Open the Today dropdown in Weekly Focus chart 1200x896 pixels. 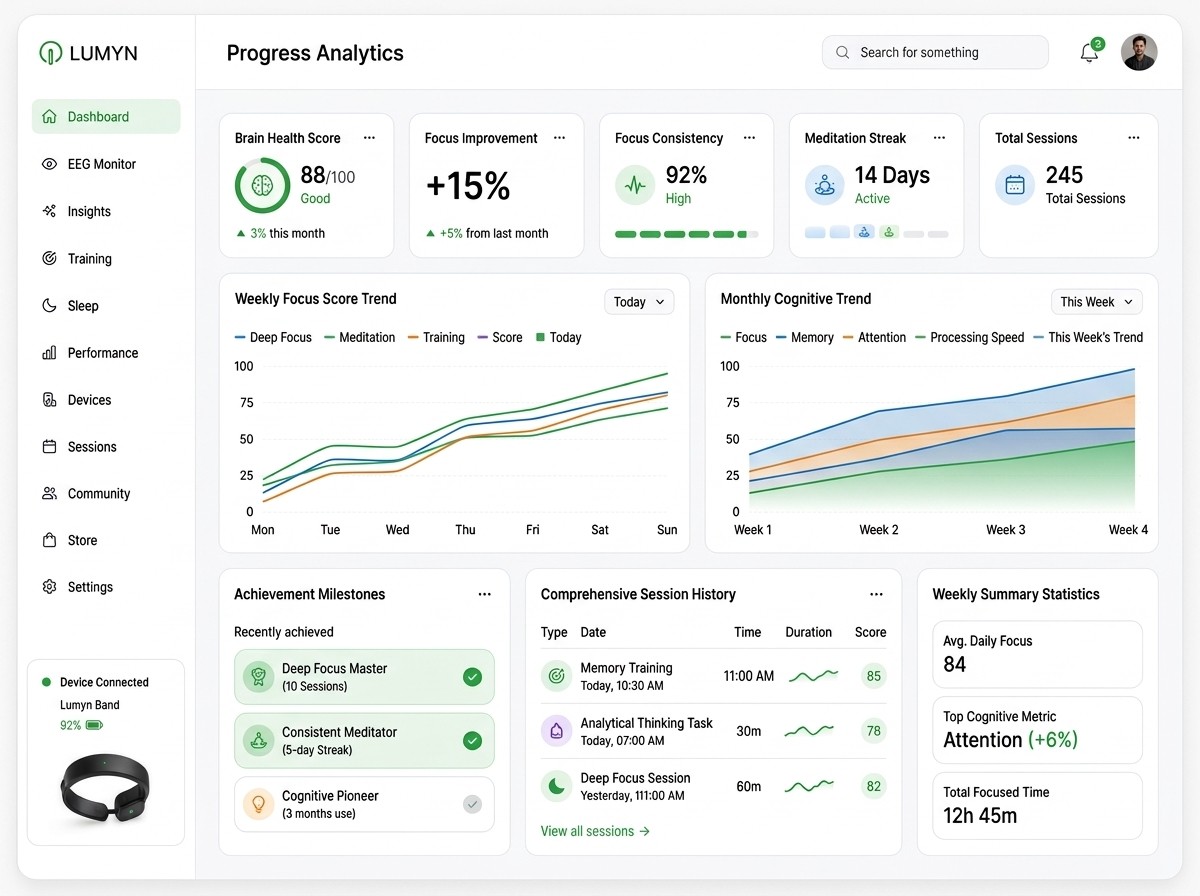(x=639, y=302)
